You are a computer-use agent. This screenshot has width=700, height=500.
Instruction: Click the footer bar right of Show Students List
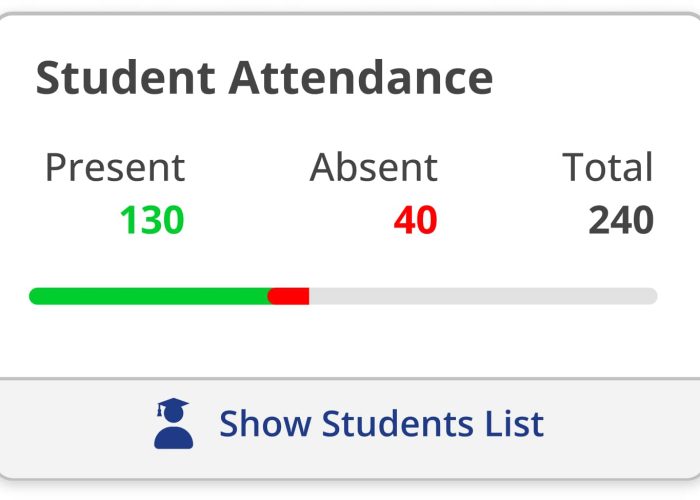(620, 423)
